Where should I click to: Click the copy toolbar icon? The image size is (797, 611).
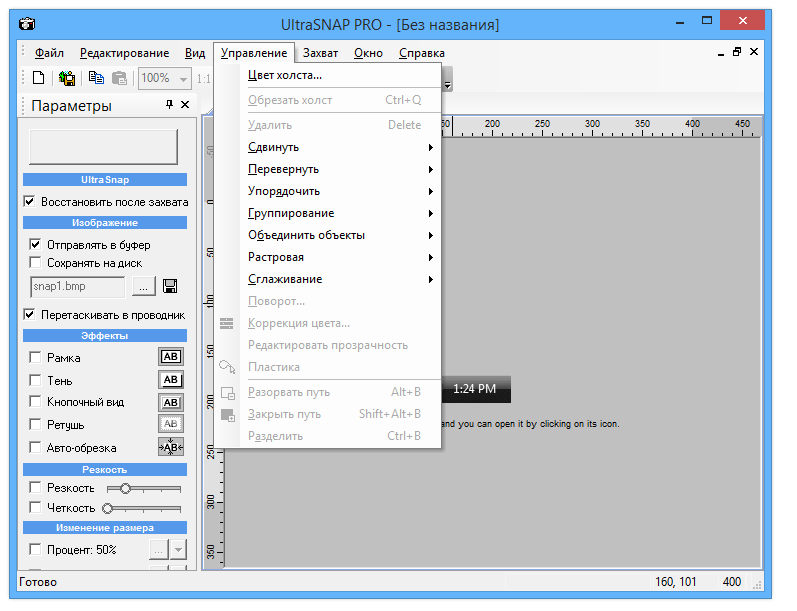(x=96, y=78)
